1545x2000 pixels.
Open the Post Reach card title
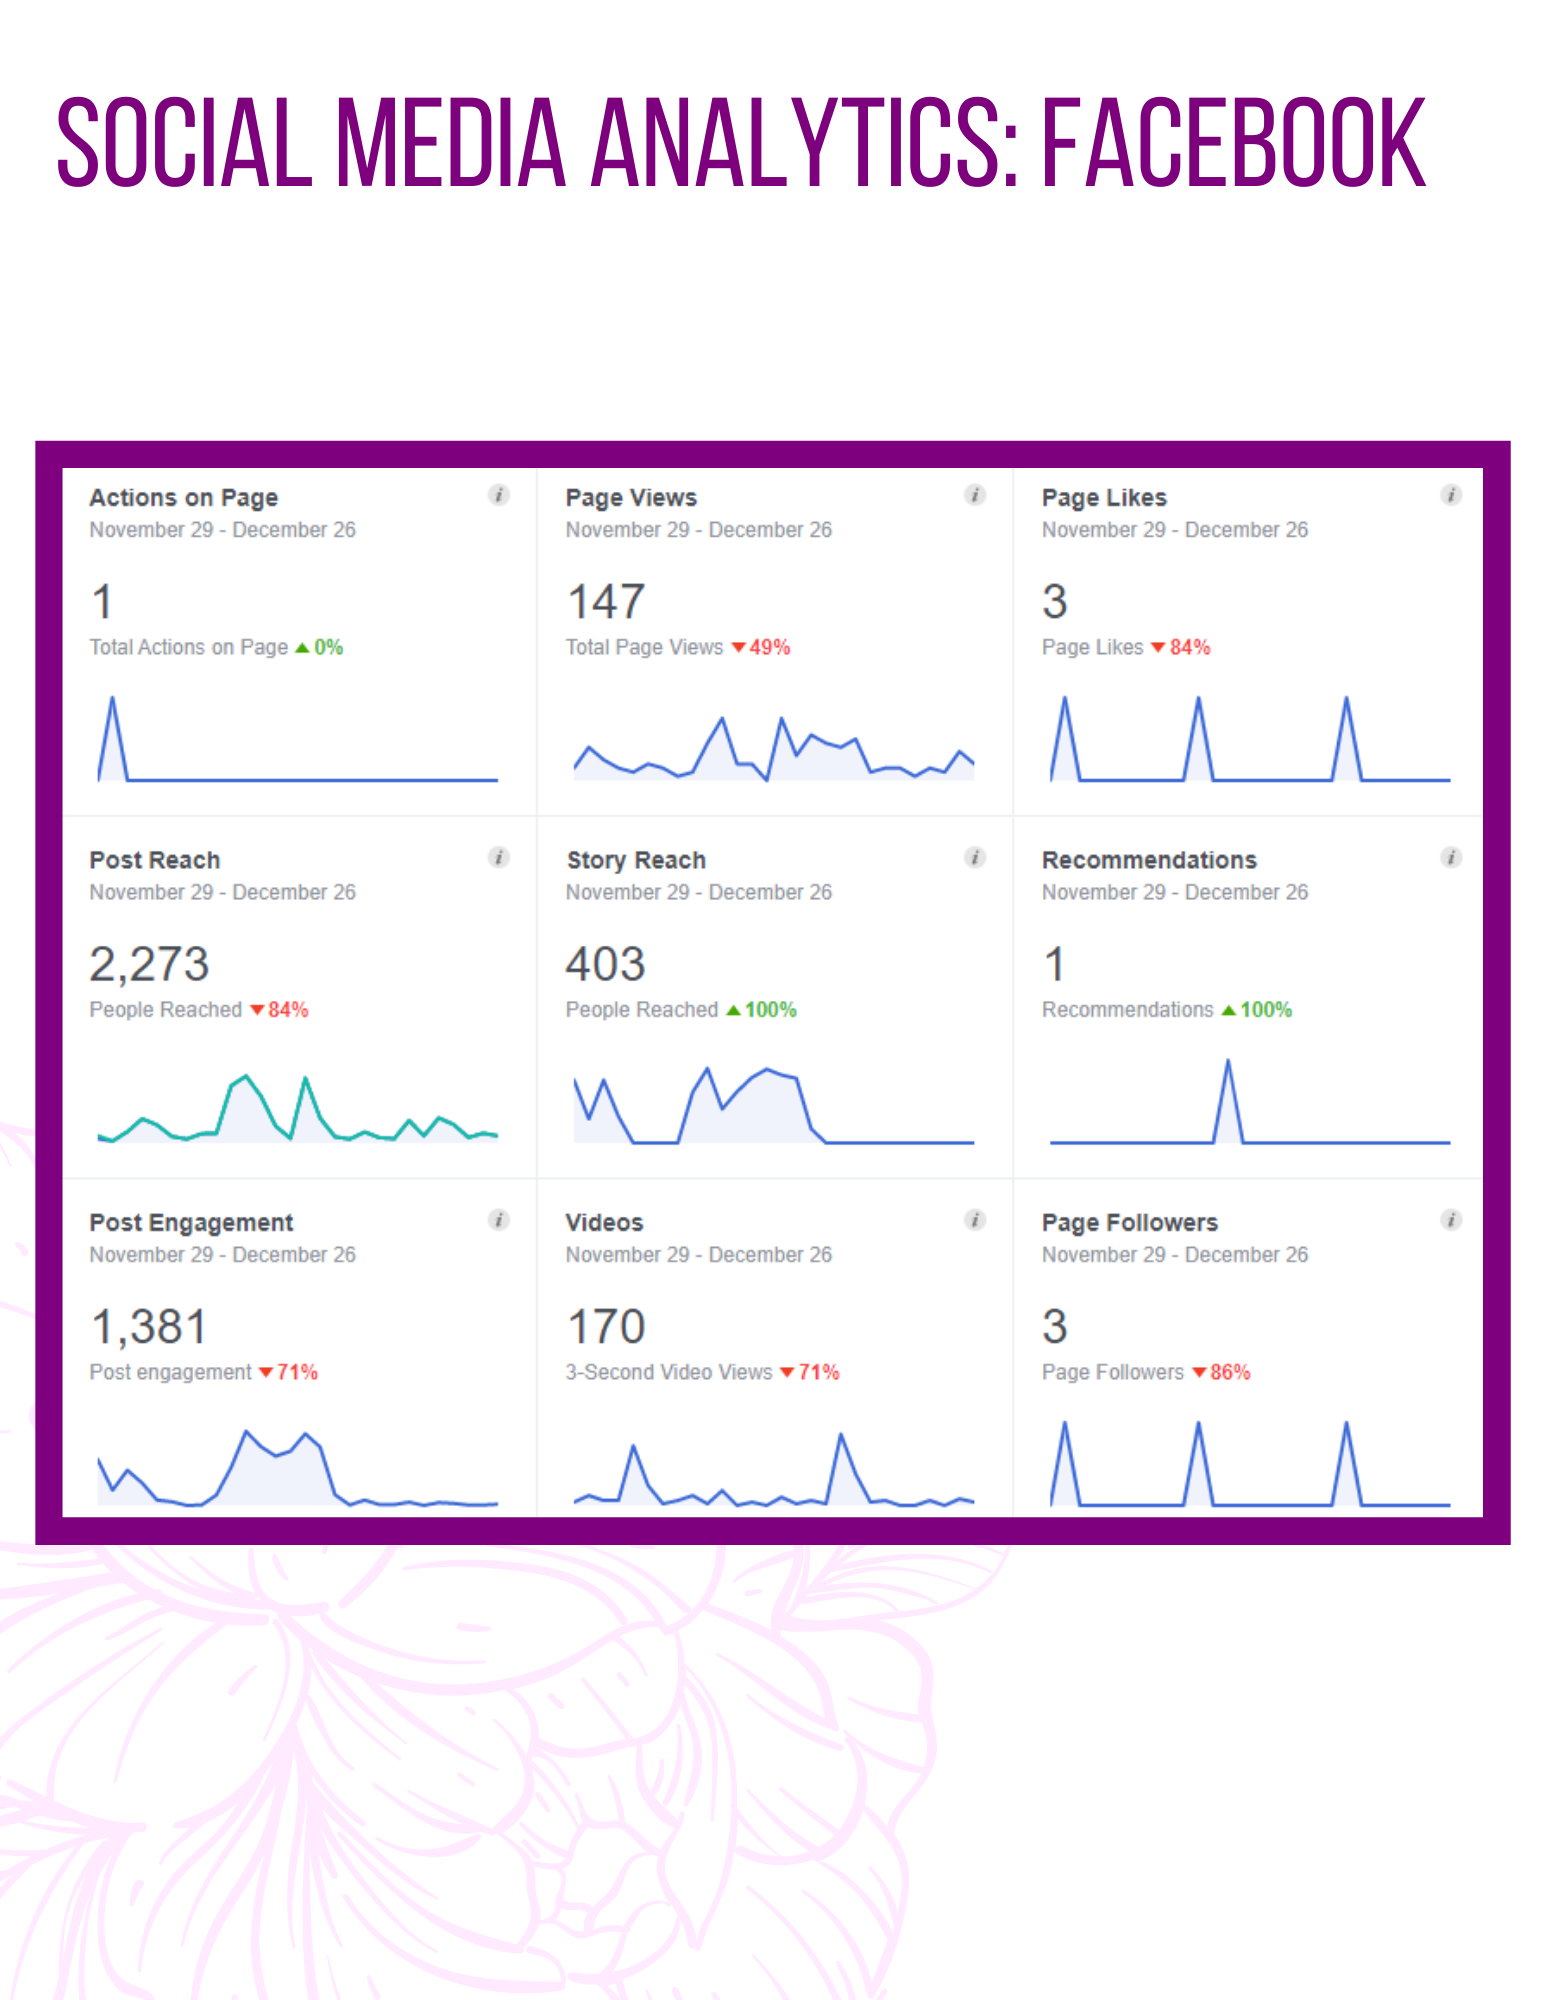click(155, 860)
